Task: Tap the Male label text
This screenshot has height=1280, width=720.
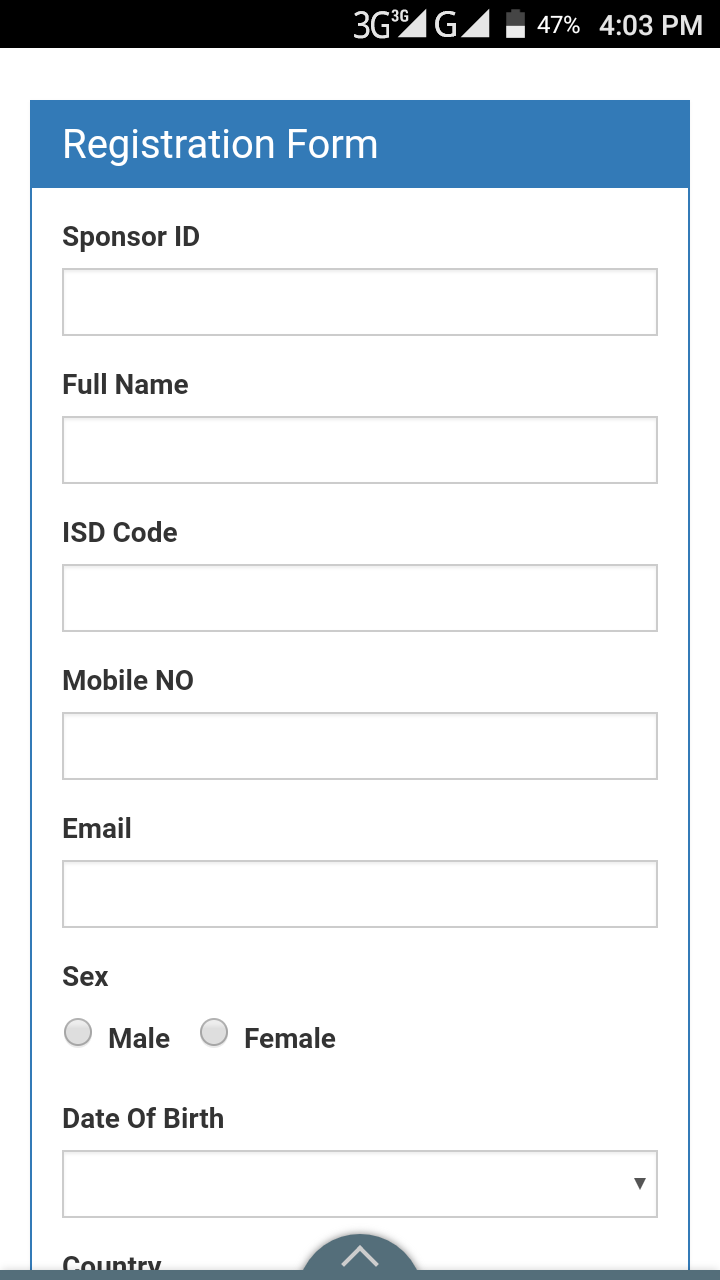Action: [x=139, y=1039]
